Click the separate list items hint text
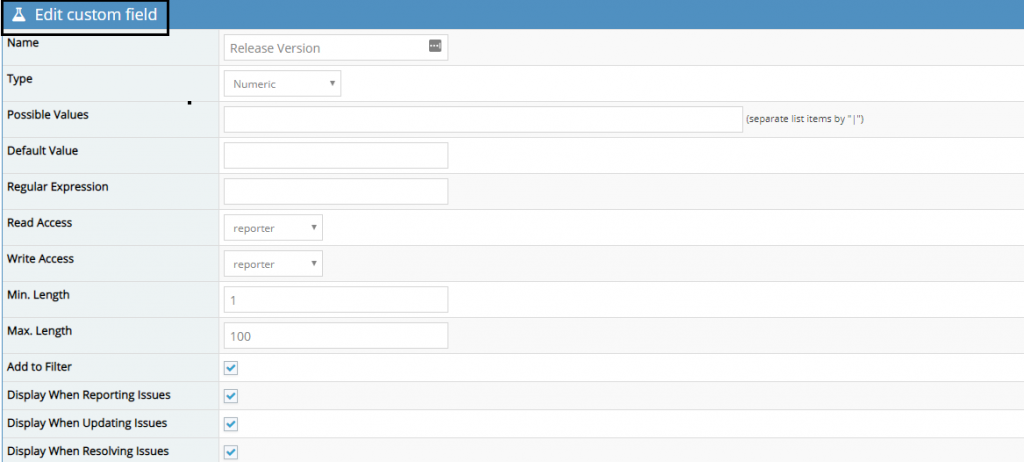Image resolution: width=1024 pixels, height=462 pixels. click(x=805, y=119)
